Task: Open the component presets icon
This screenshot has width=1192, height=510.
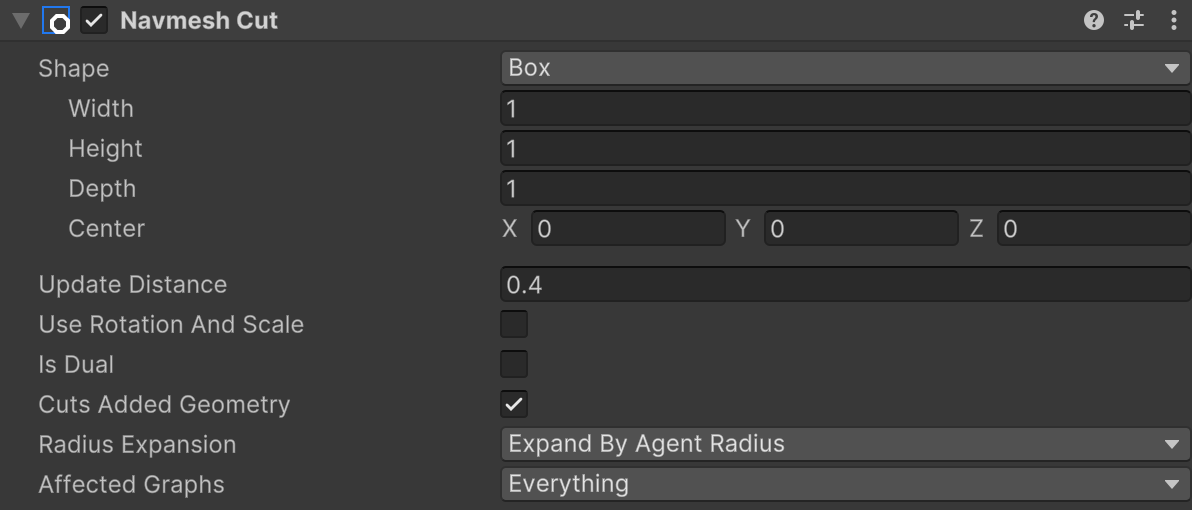Action: [x=1134, y=21]
